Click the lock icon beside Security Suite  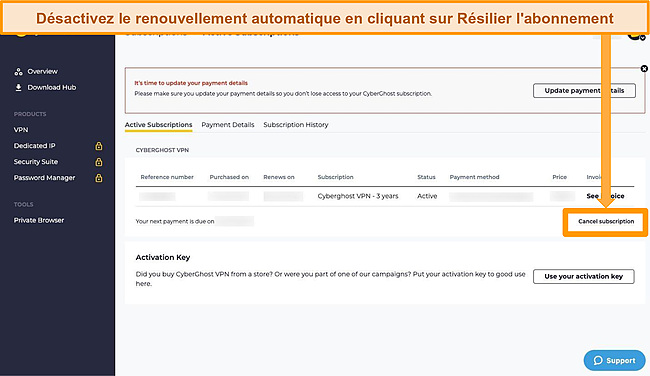pyautogui.click(x=99, y=162)
